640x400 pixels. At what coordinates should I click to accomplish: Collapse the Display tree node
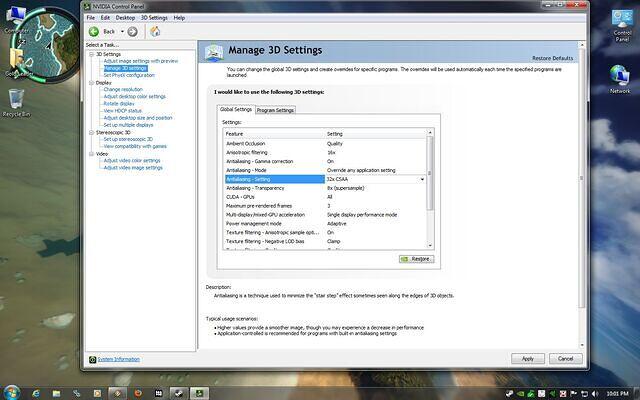tap(91, 82)
